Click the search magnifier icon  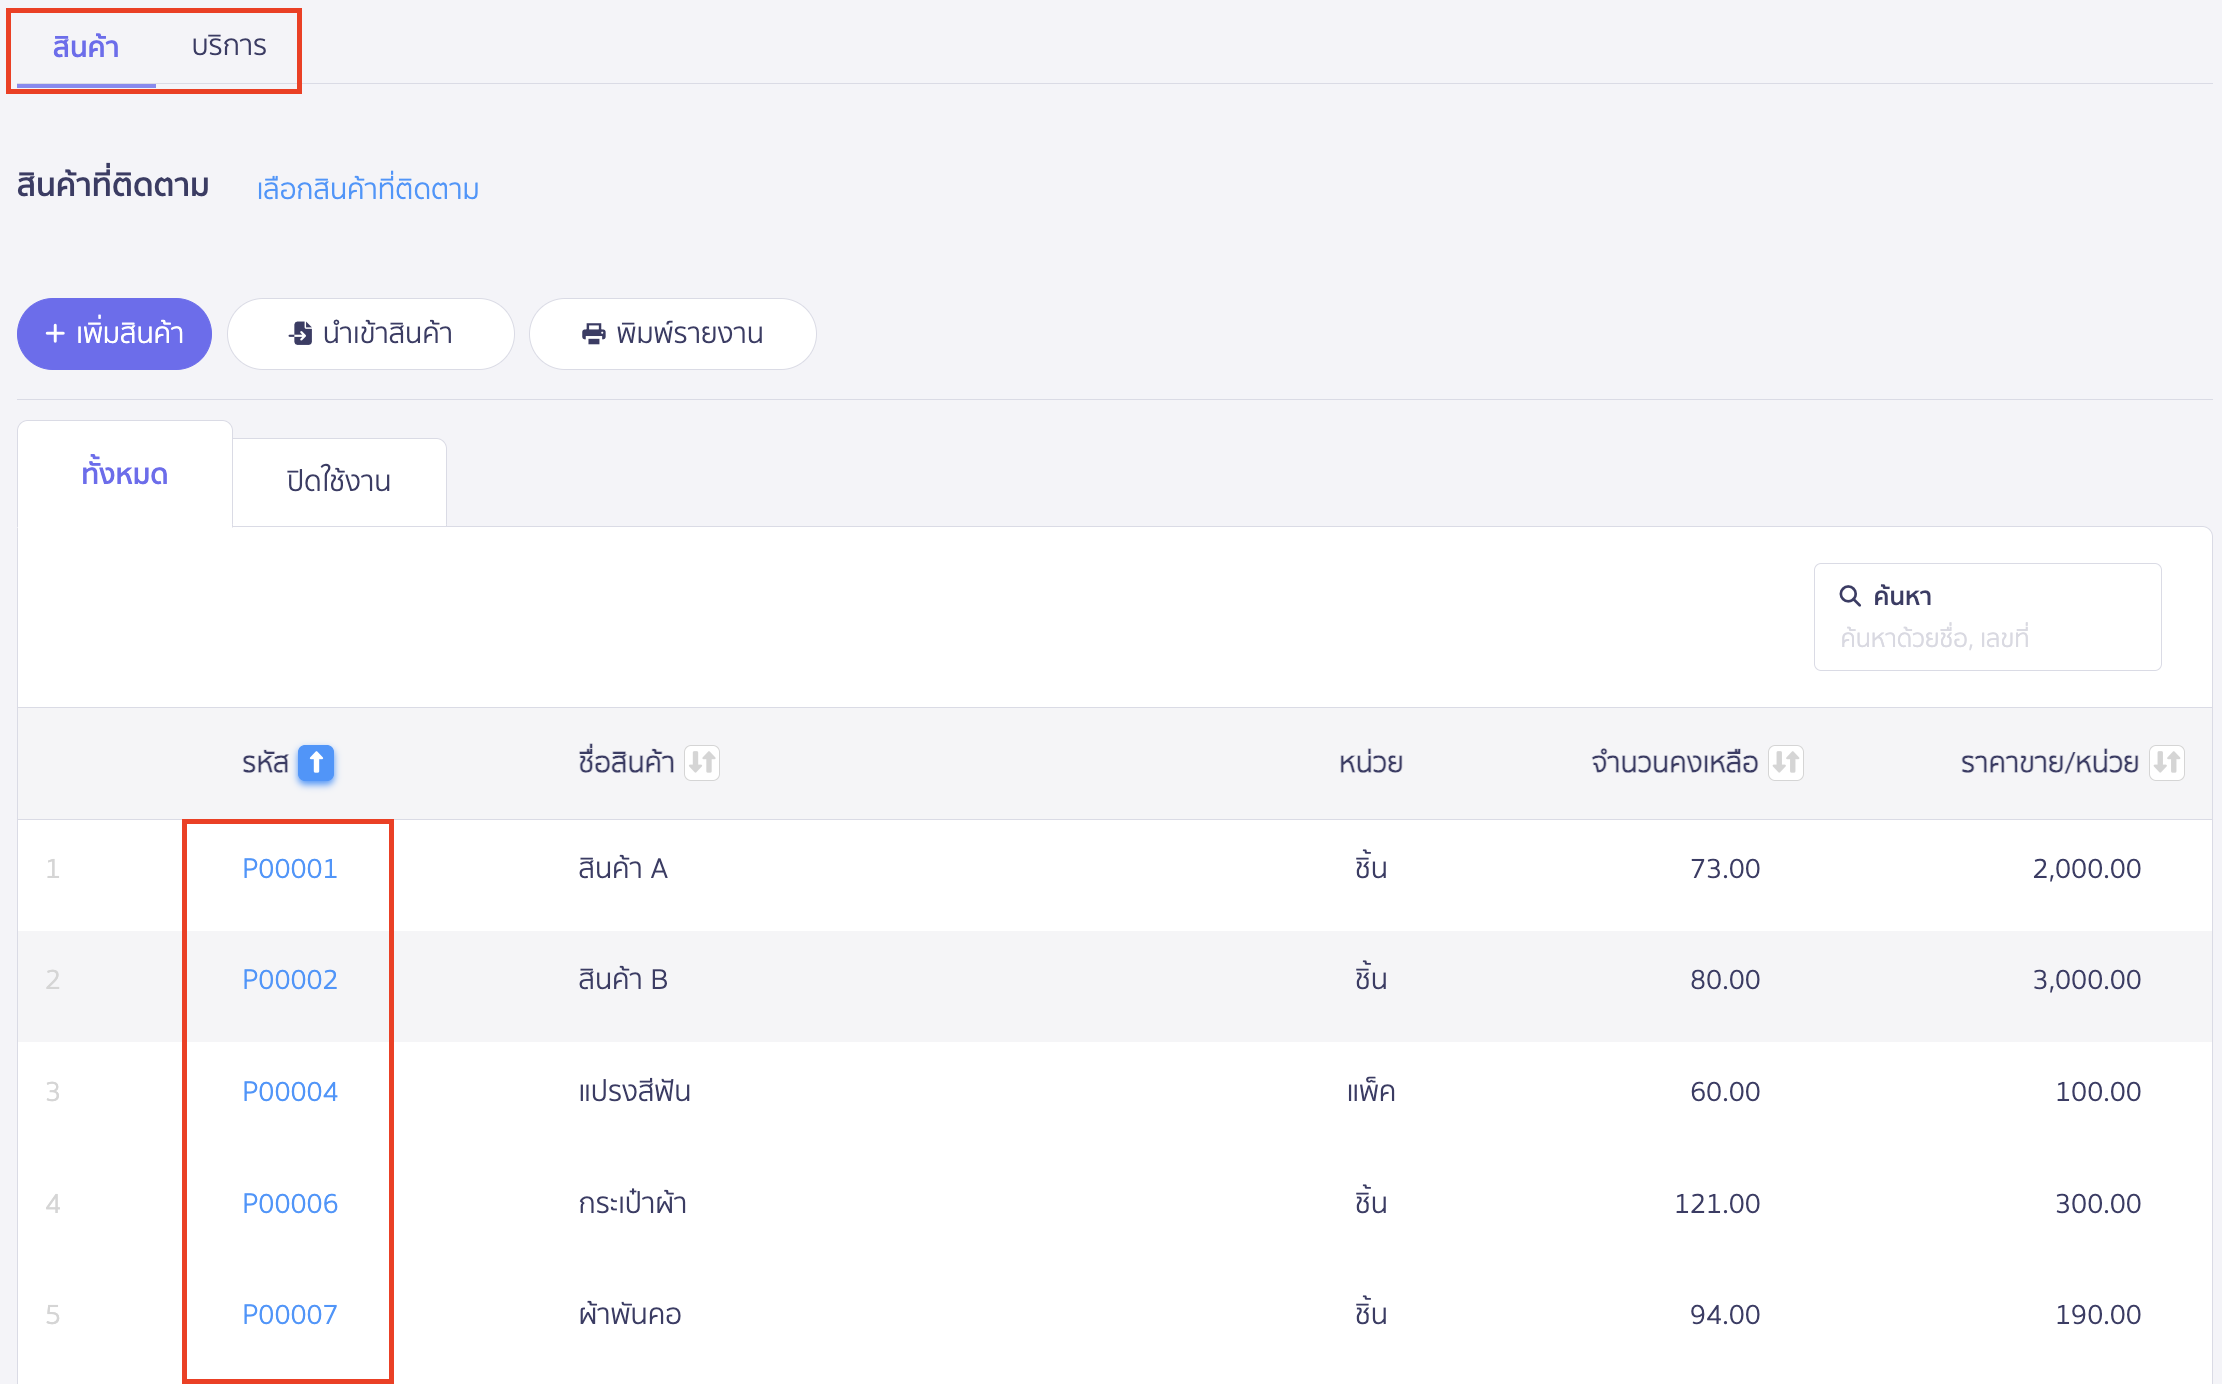[x=1849, y=596]
